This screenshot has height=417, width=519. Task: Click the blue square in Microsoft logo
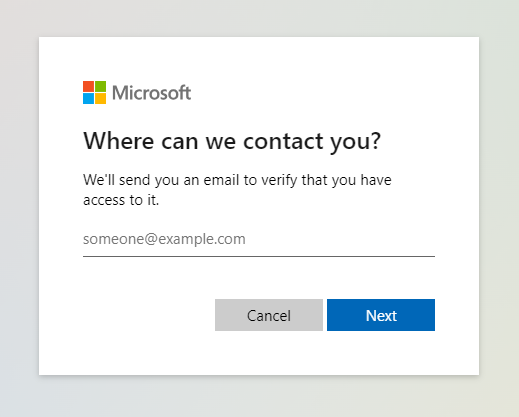tap(88, 98)
